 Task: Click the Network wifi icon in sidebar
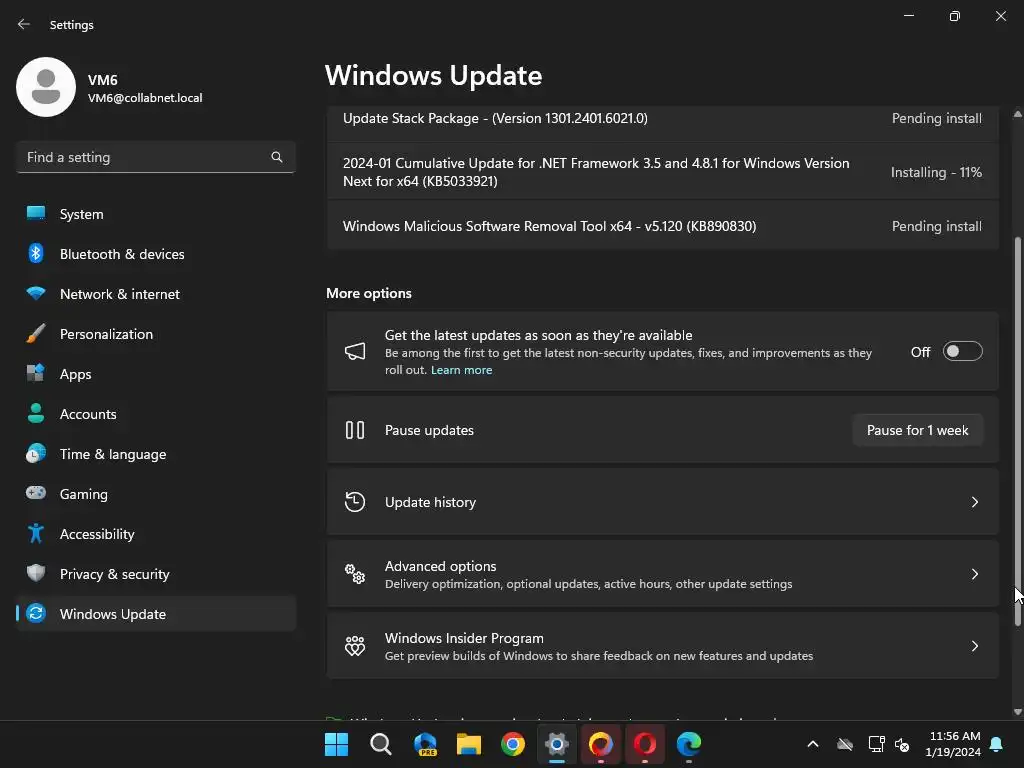[36, 293]
